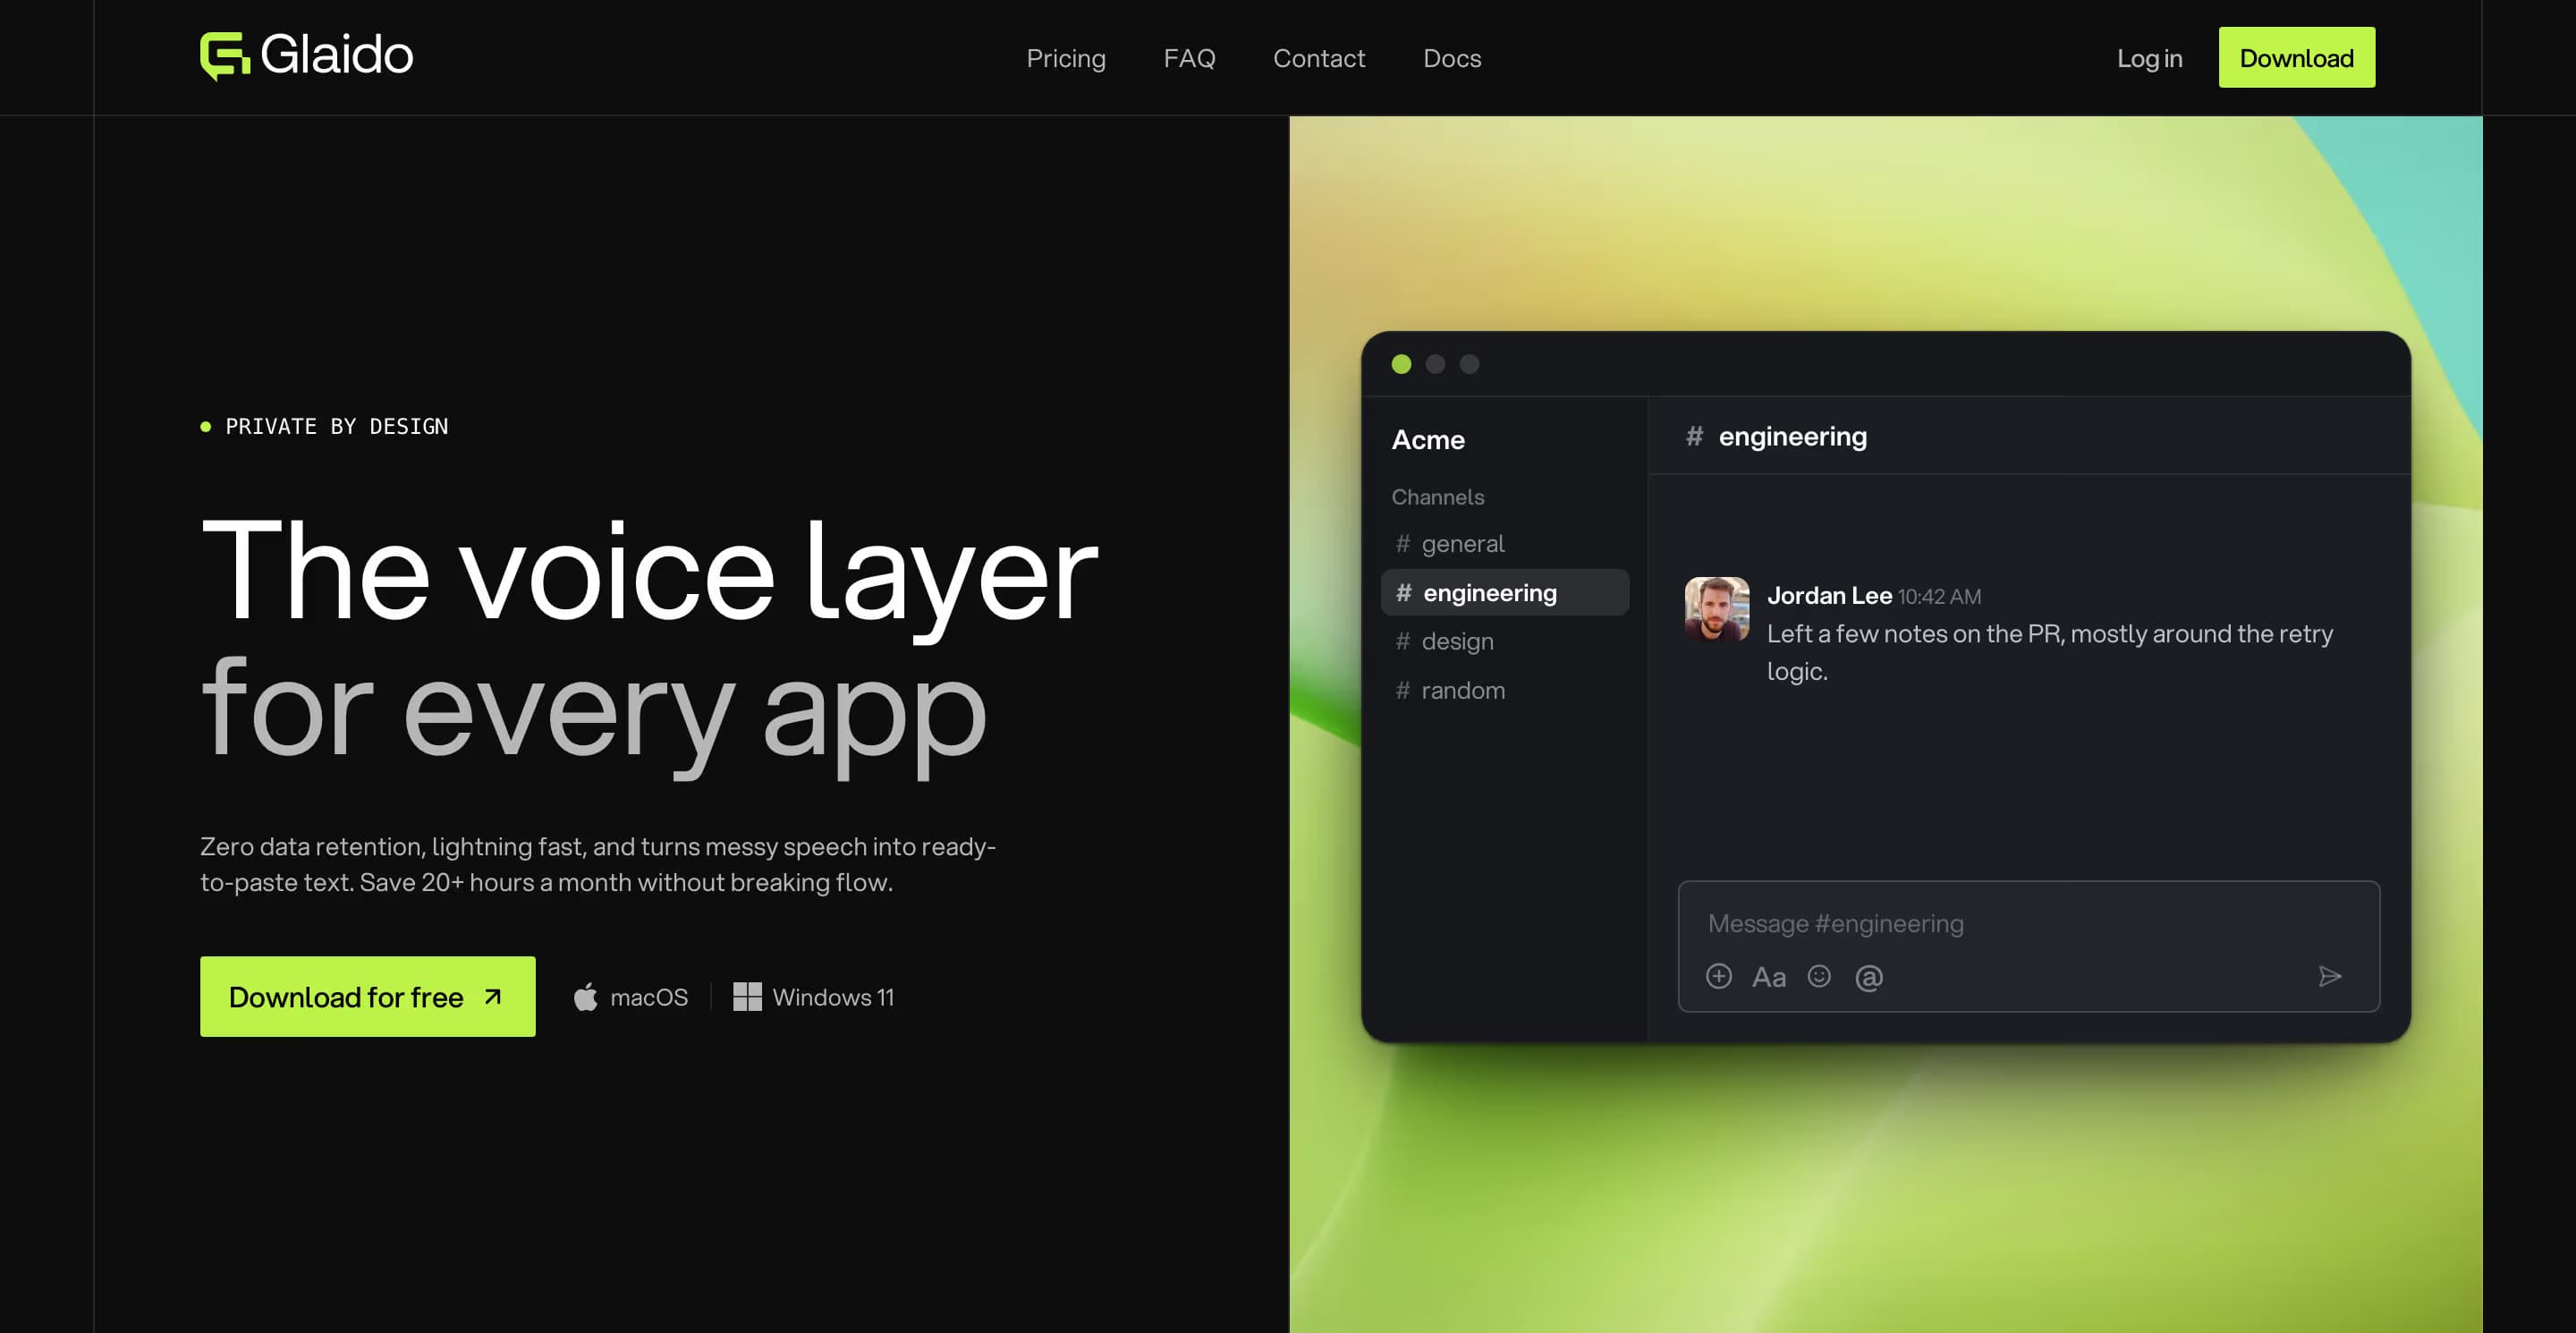Select the general channel

tap(1504, 543)
